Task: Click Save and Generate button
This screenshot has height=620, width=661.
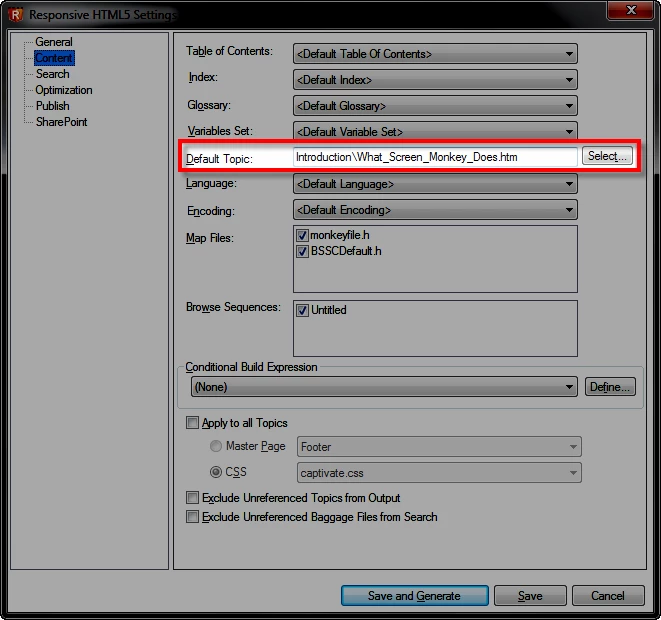Action: (x=414, y=596)
